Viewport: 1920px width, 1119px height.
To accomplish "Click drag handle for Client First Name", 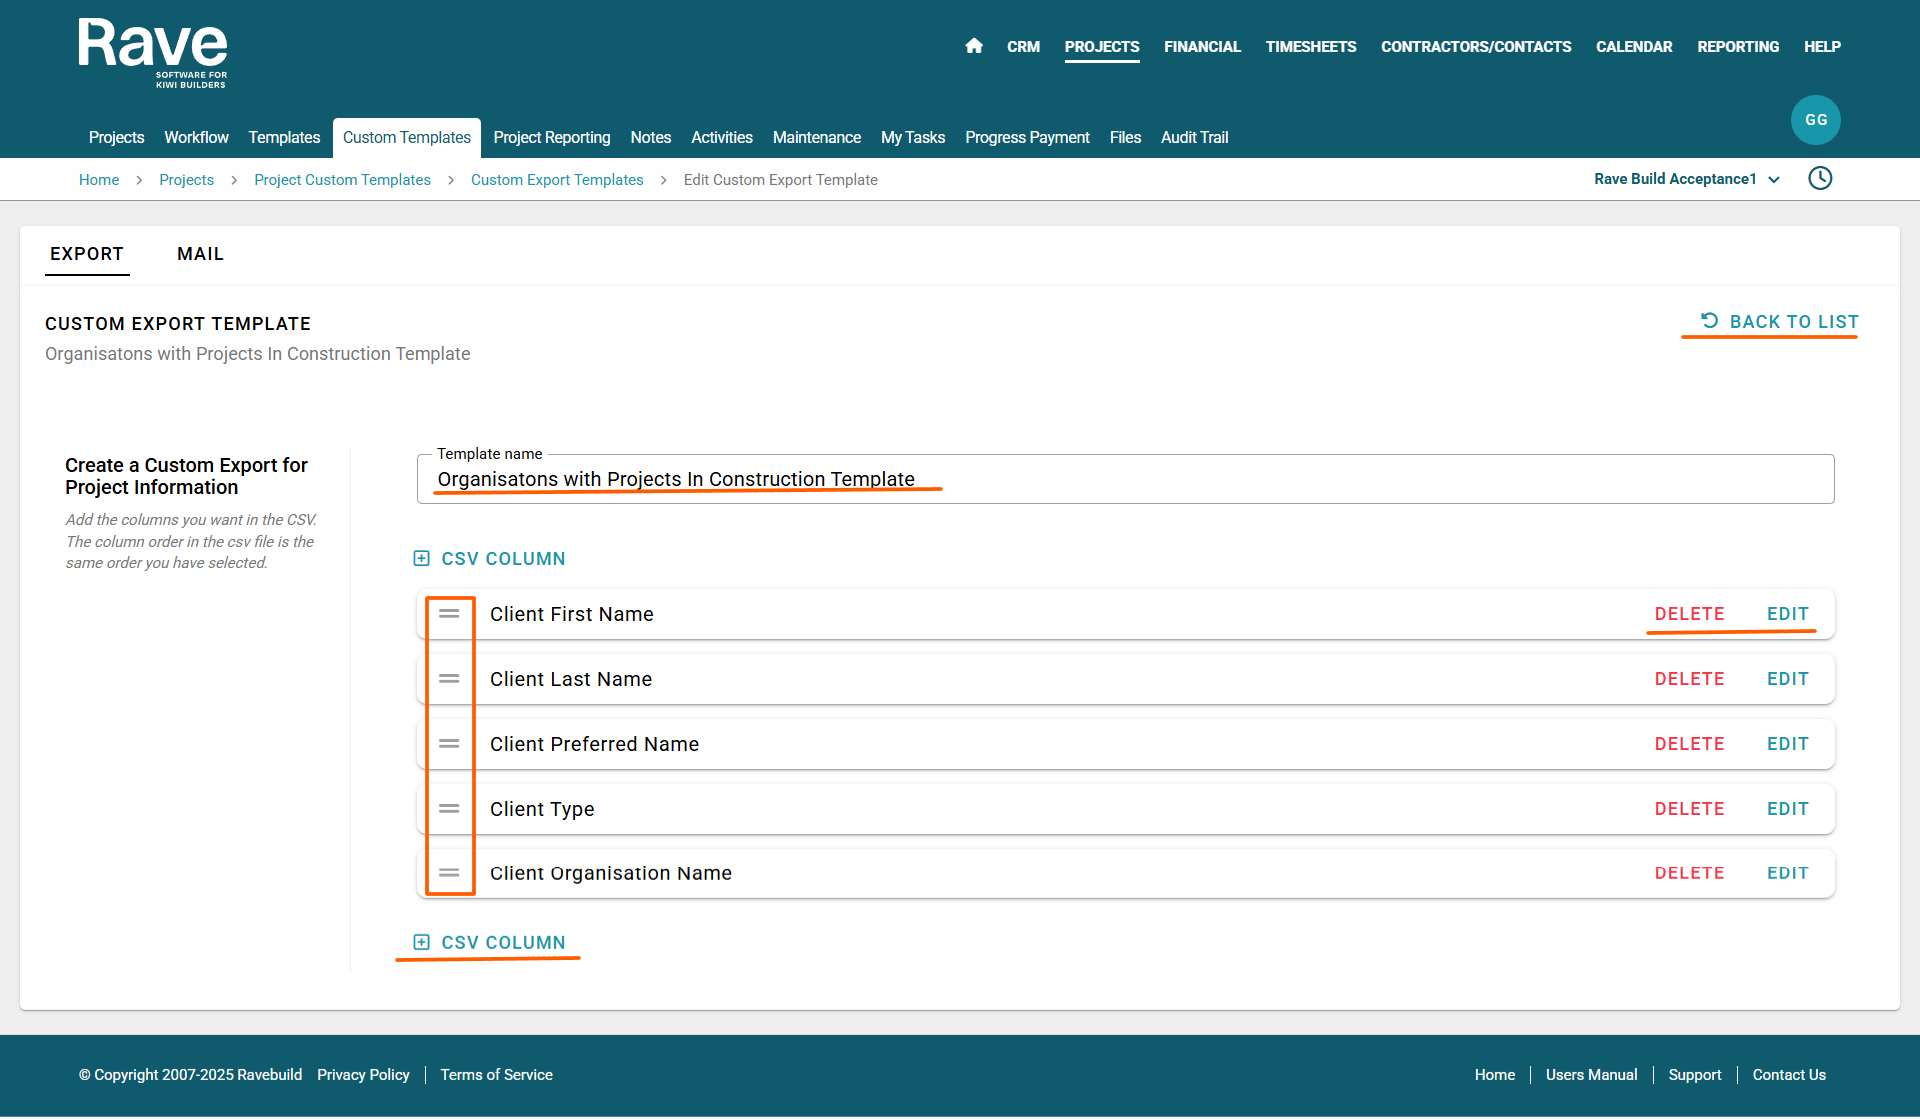I will point(449,614).
